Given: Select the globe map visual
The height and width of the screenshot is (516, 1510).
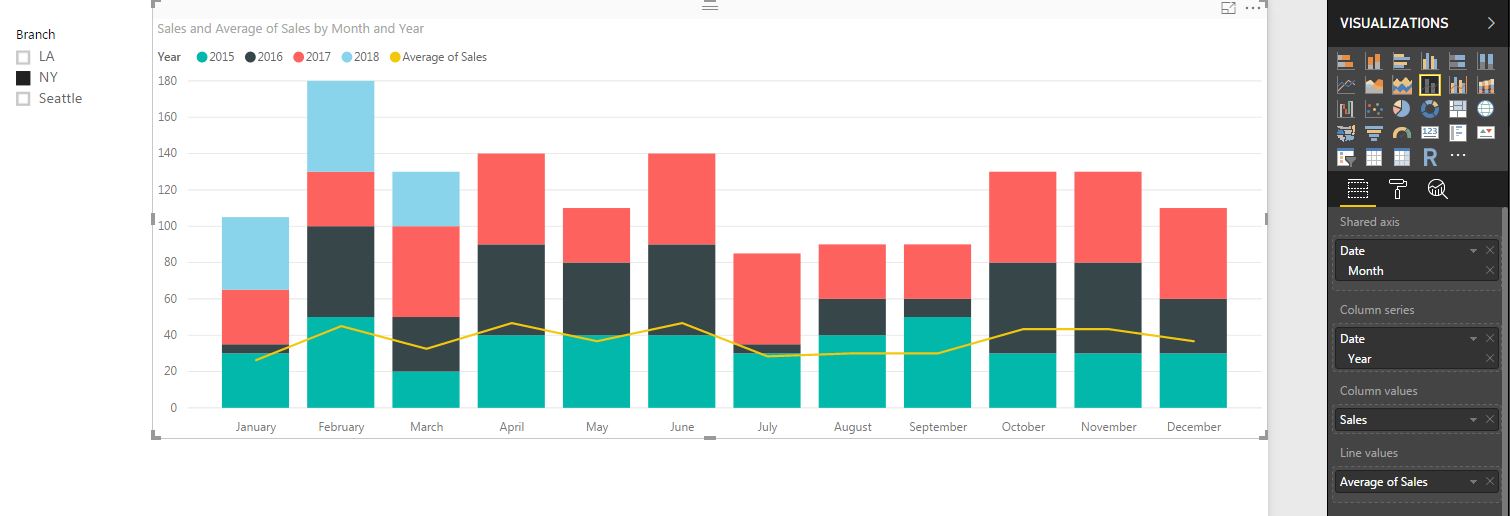Looking at the screenshot, I should click(x=1486, y=109).
